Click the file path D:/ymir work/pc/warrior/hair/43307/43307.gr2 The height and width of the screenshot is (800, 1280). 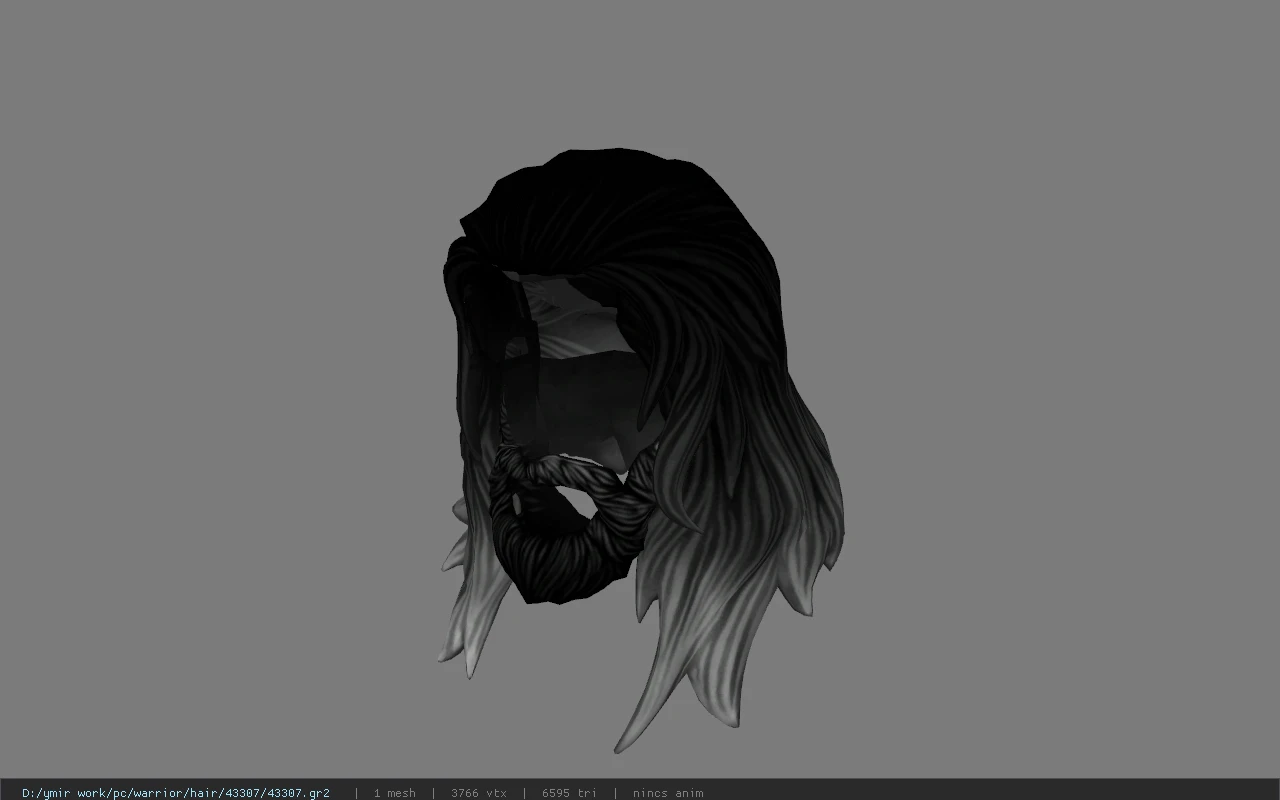(x=176, y=793)
